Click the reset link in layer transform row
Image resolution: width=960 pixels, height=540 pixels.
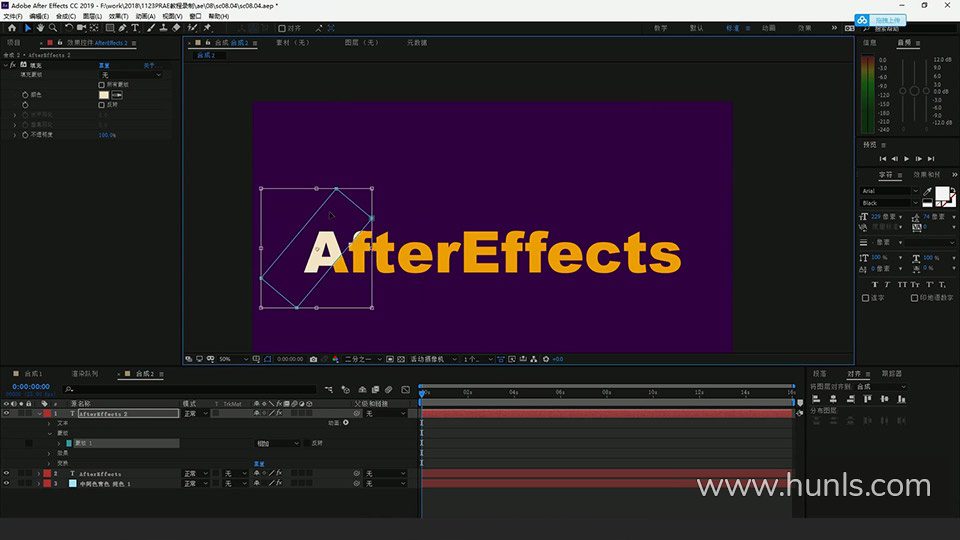259,463
